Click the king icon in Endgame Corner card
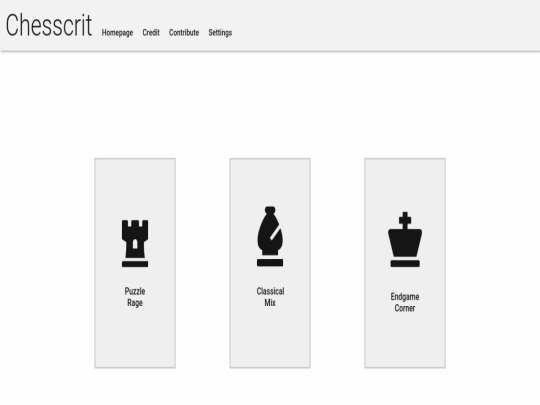Image resolution: width=540 pixels, height=405 pixels. click(405, 239)
